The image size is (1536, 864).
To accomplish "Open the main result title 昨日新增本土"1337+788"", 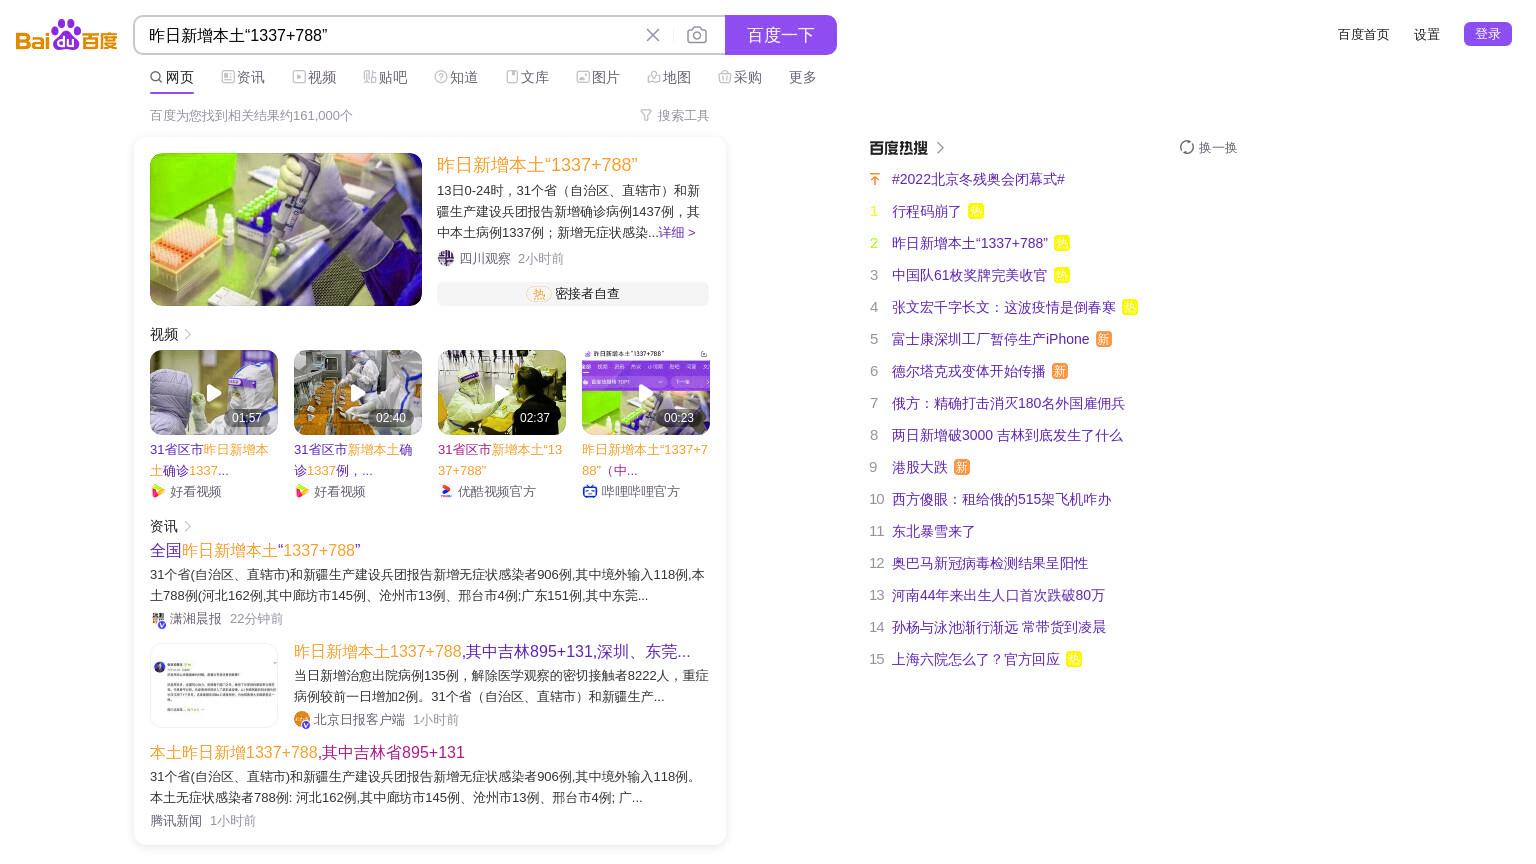I will tap(537, 165).
